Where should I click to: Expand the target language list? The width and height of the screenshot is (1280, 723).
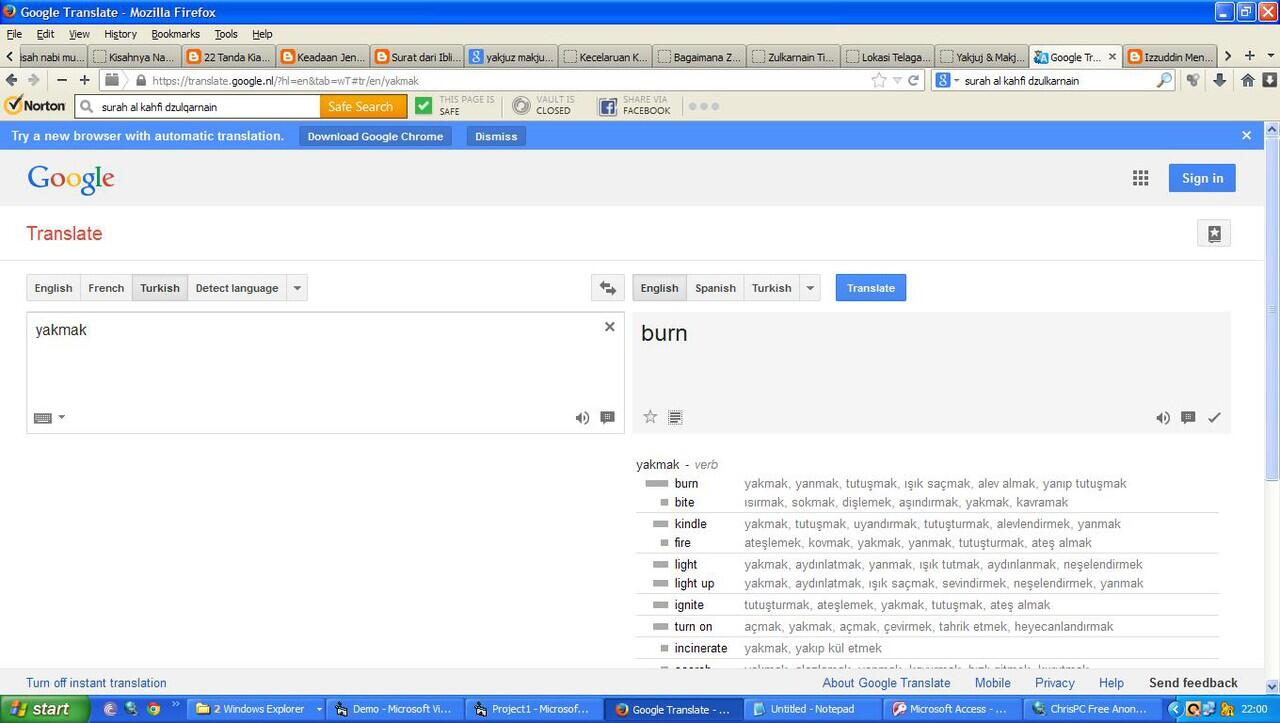(810, 288)
